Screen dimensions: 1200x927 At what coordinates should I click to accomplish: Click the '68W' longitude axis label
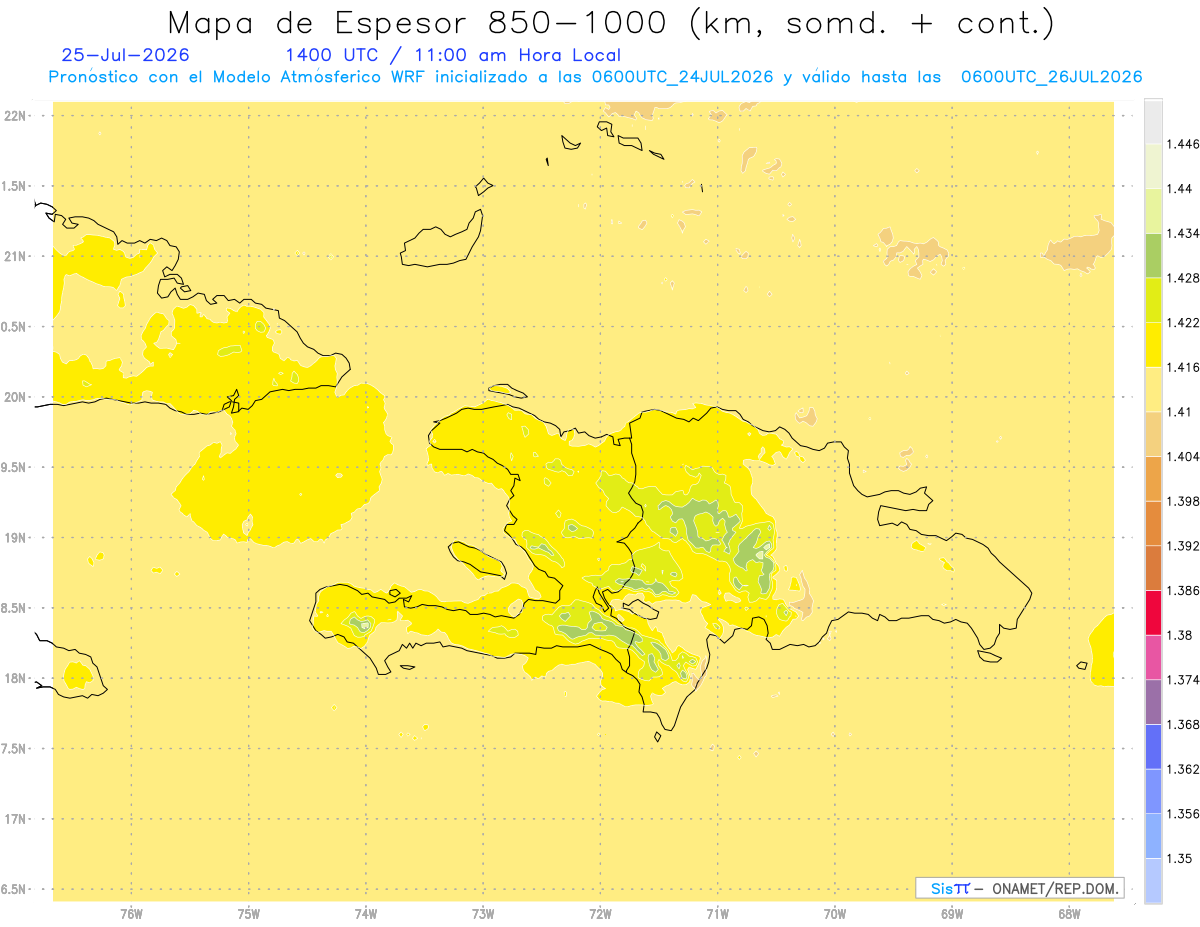click(1069, 913)
